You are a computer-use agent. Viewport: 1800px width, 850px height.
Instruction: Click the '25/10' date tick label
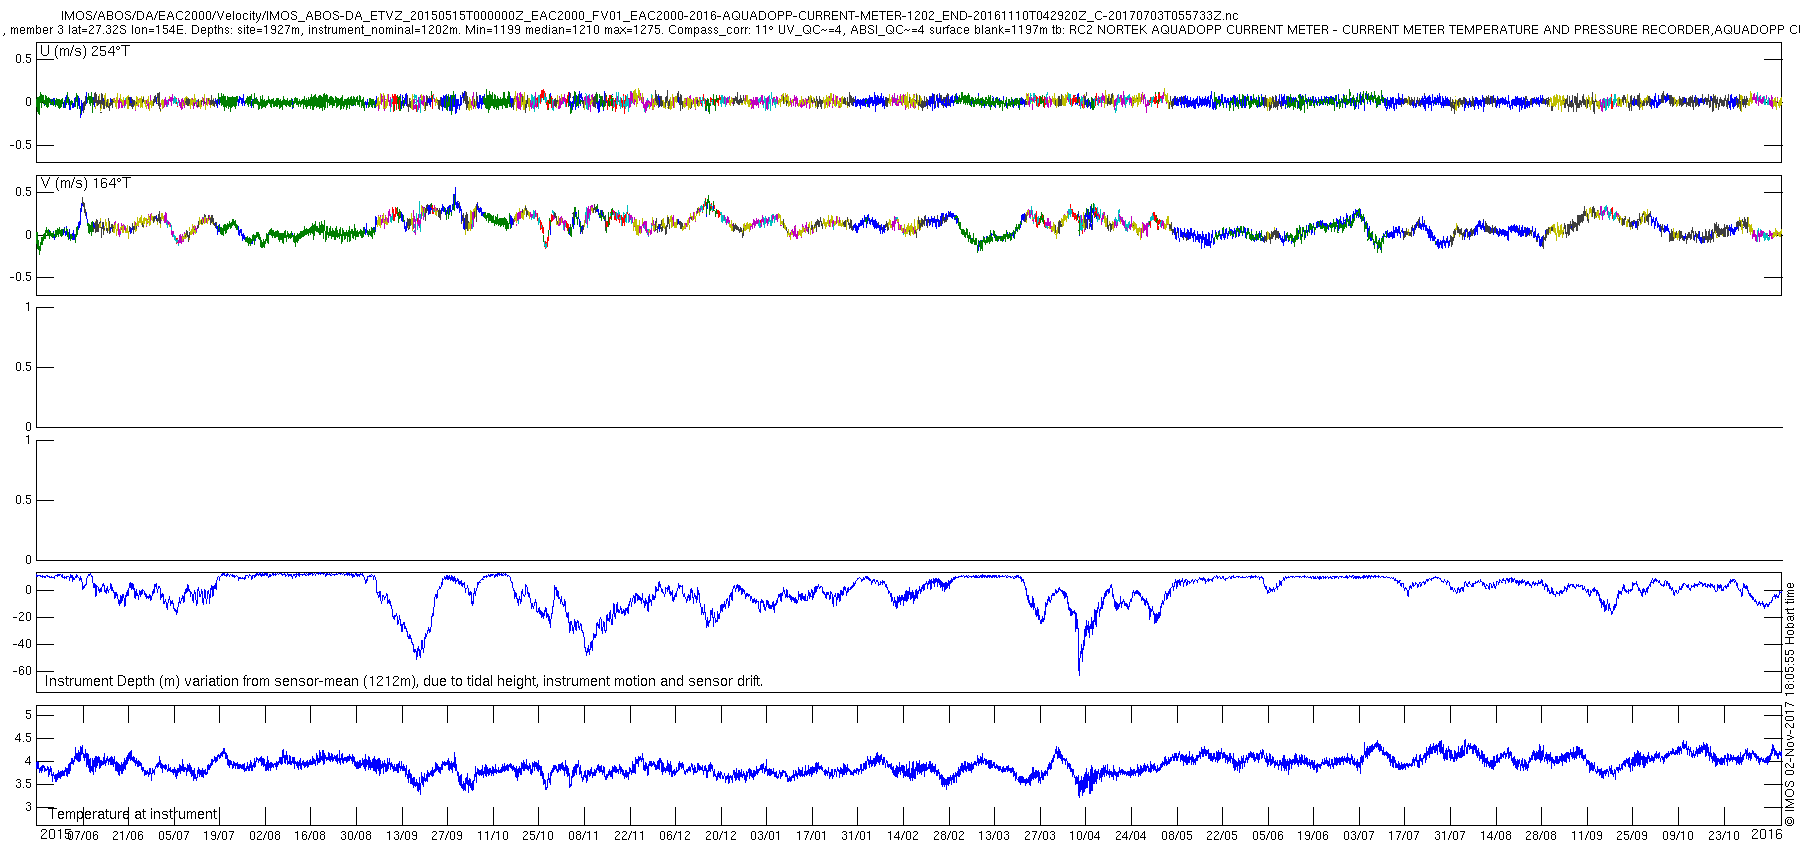tap(538, 836)
